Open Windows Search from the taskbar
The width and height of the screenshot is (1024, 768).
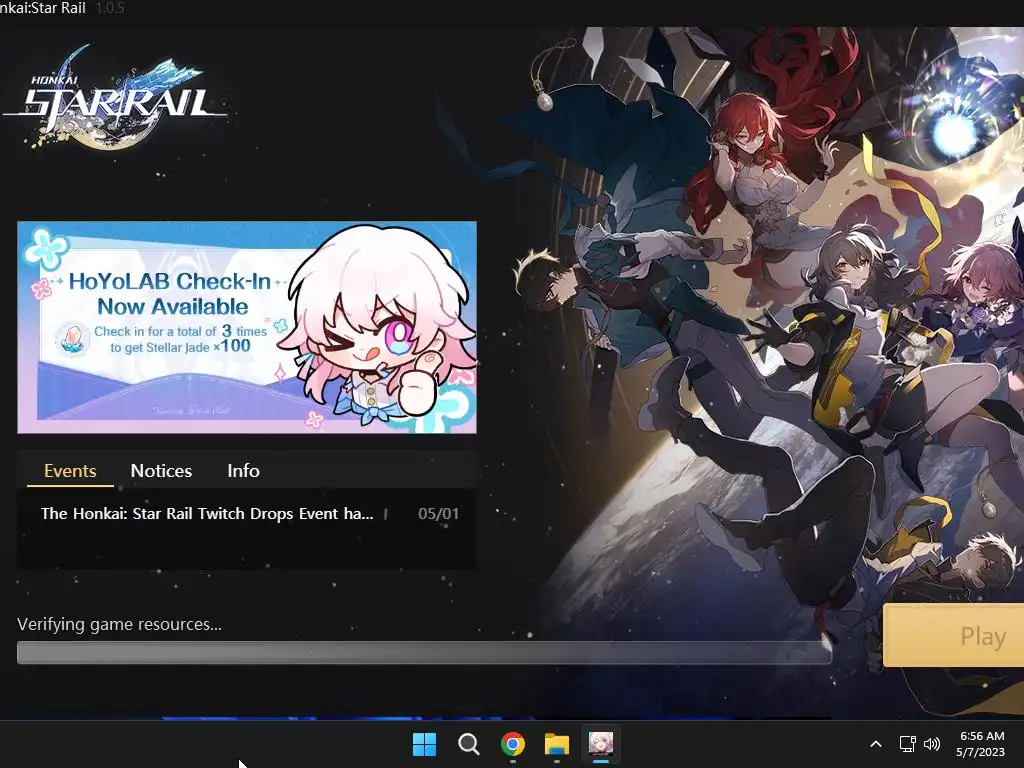(468, 744)
